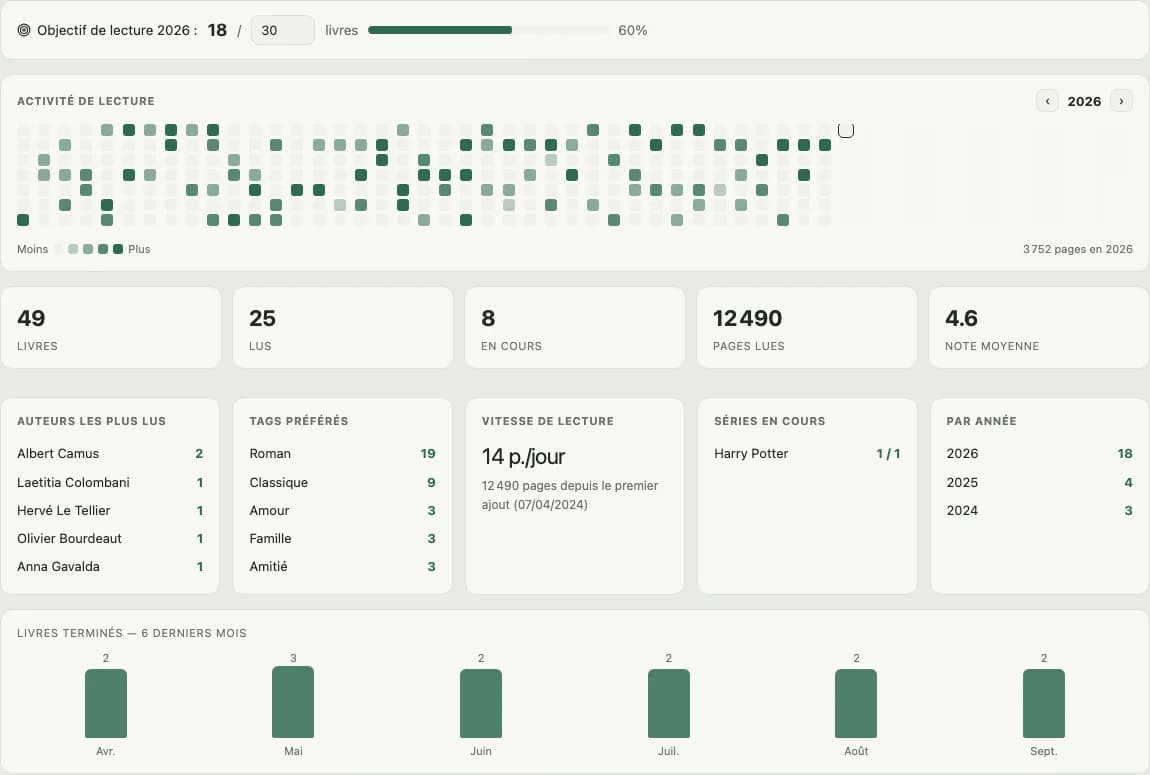Viewport: 1150px width, 775px height.
Task: Select the Famille tag
Action: (x=343, y=538)
